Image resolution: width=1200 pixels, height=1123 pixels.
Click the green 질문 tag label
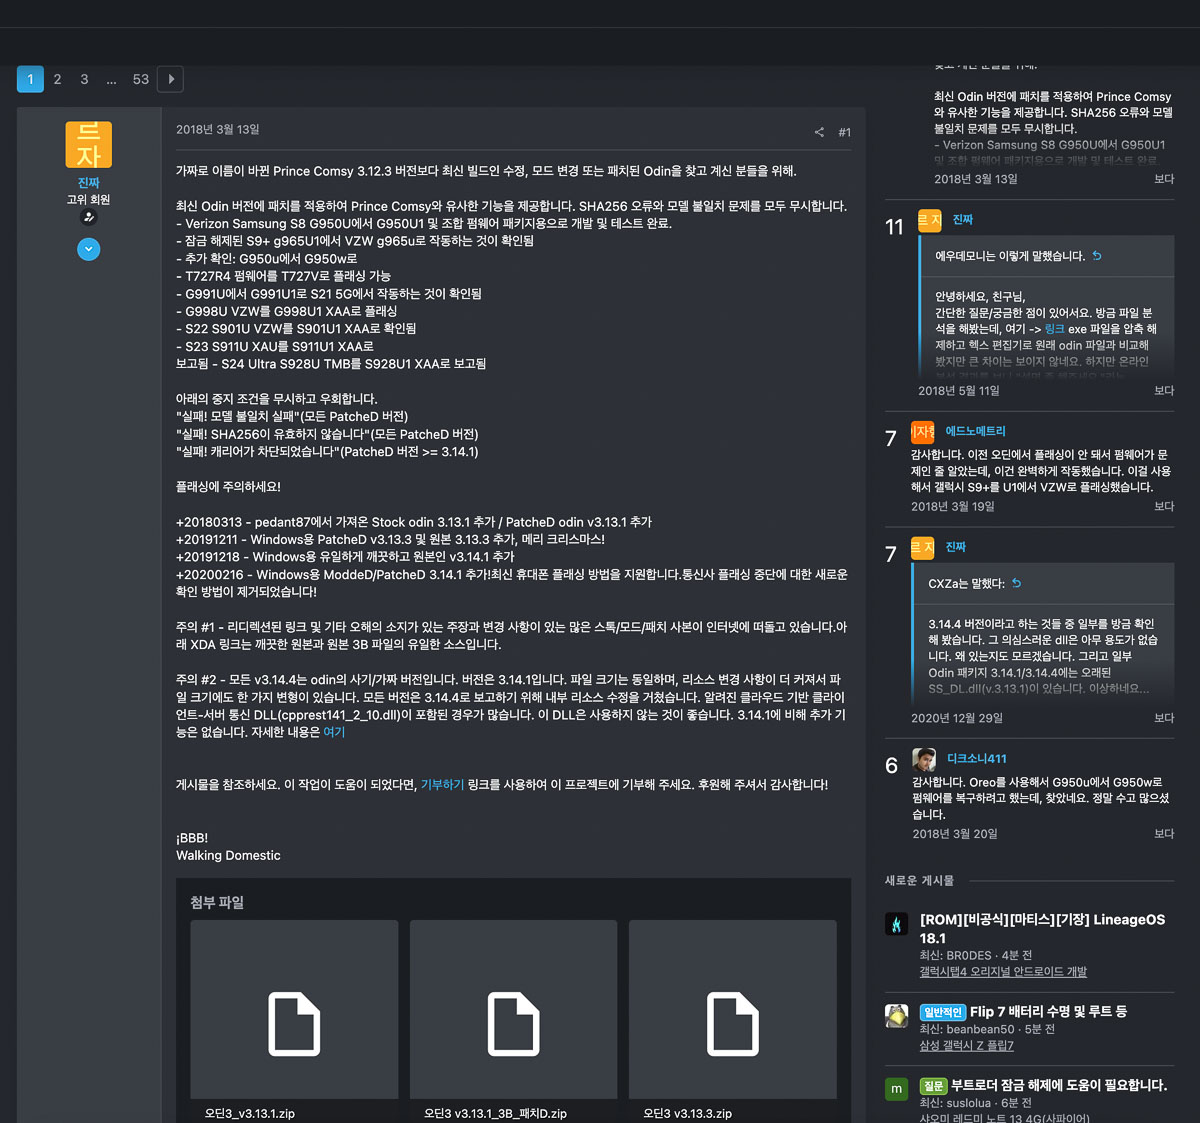pos(933,1085)
